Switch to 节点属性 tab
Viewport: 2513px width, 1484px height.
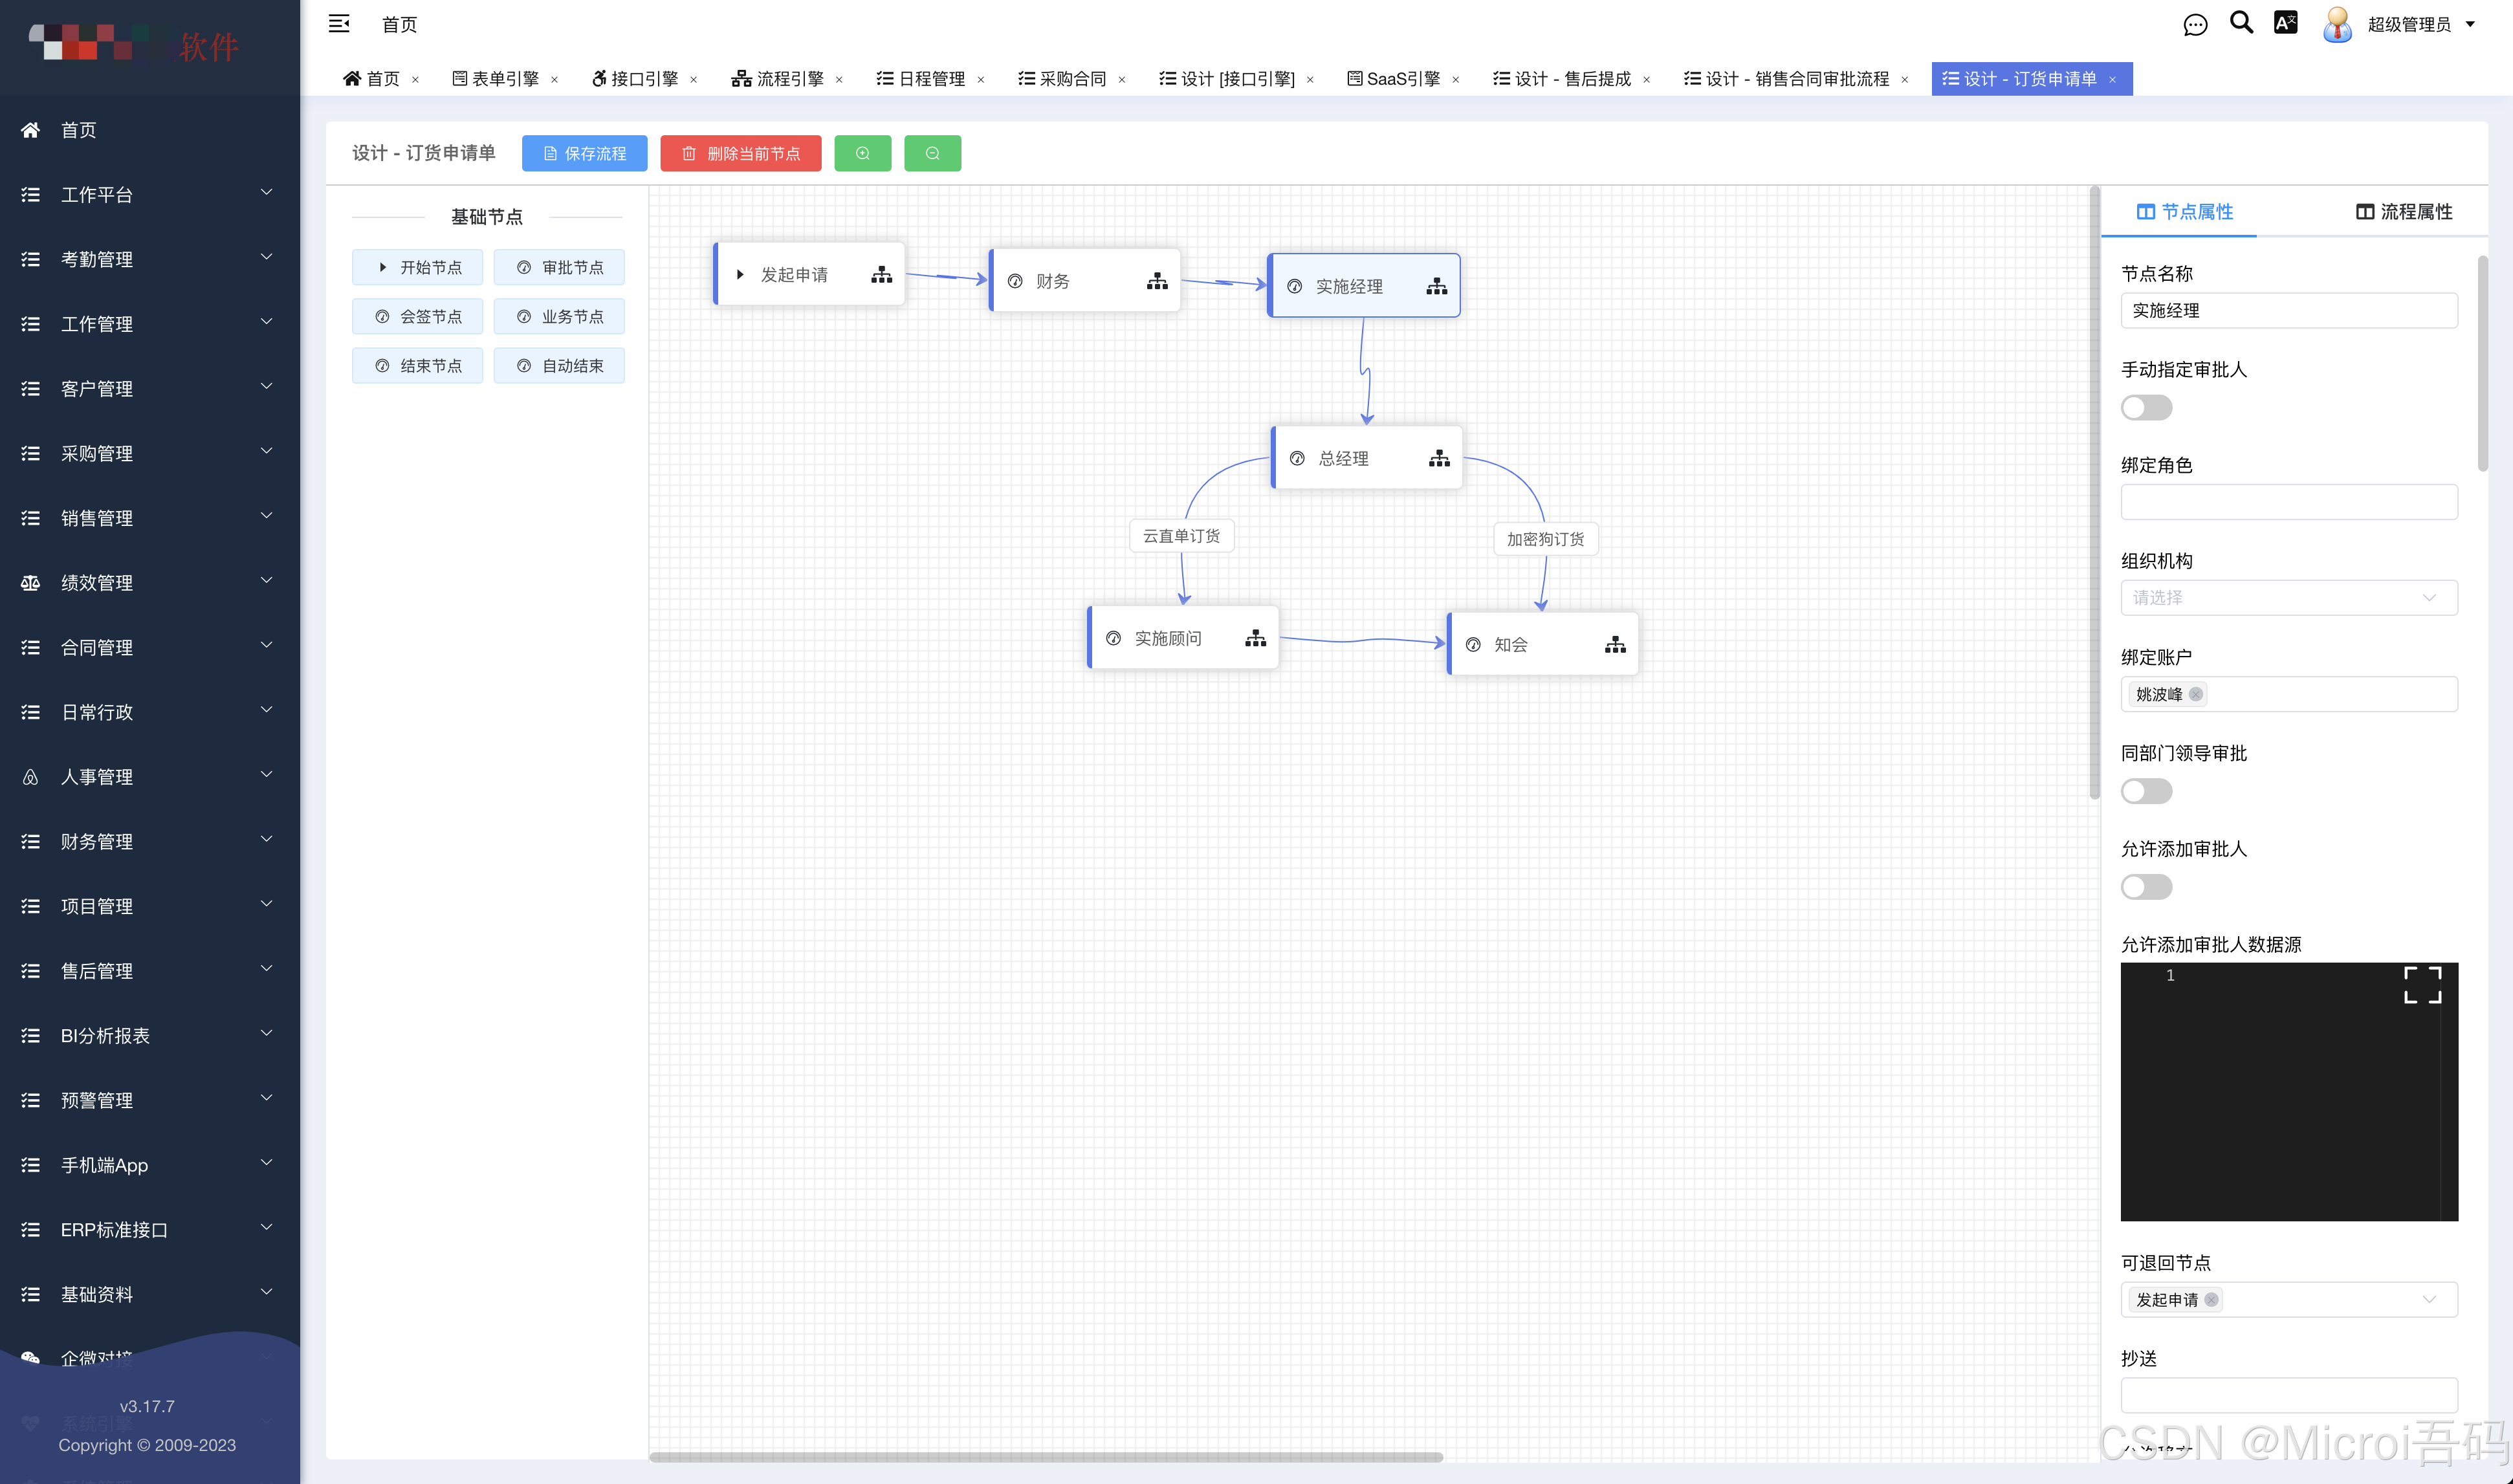2184,212
